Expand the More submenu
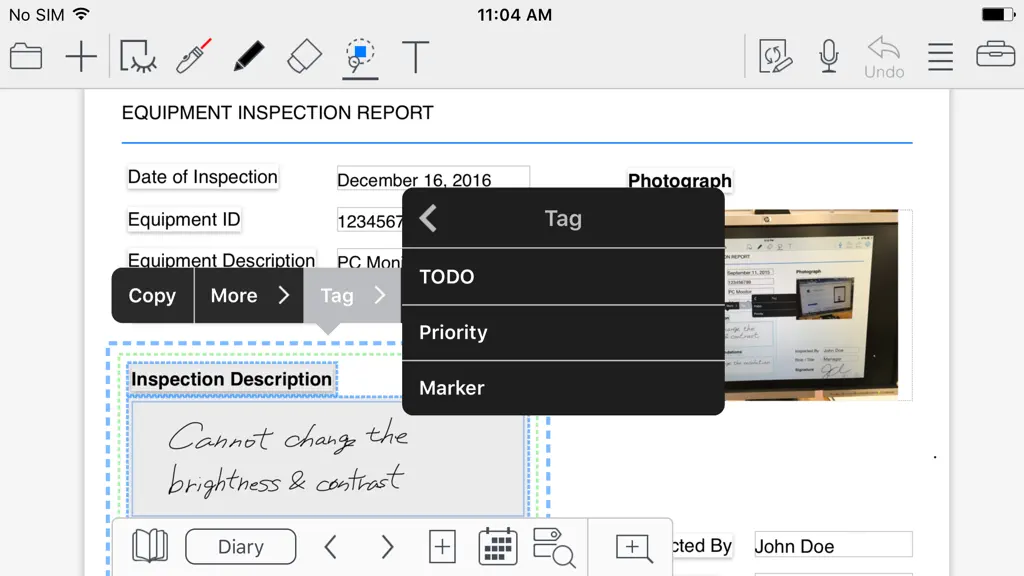1024x576 pixels. [249, 296]
